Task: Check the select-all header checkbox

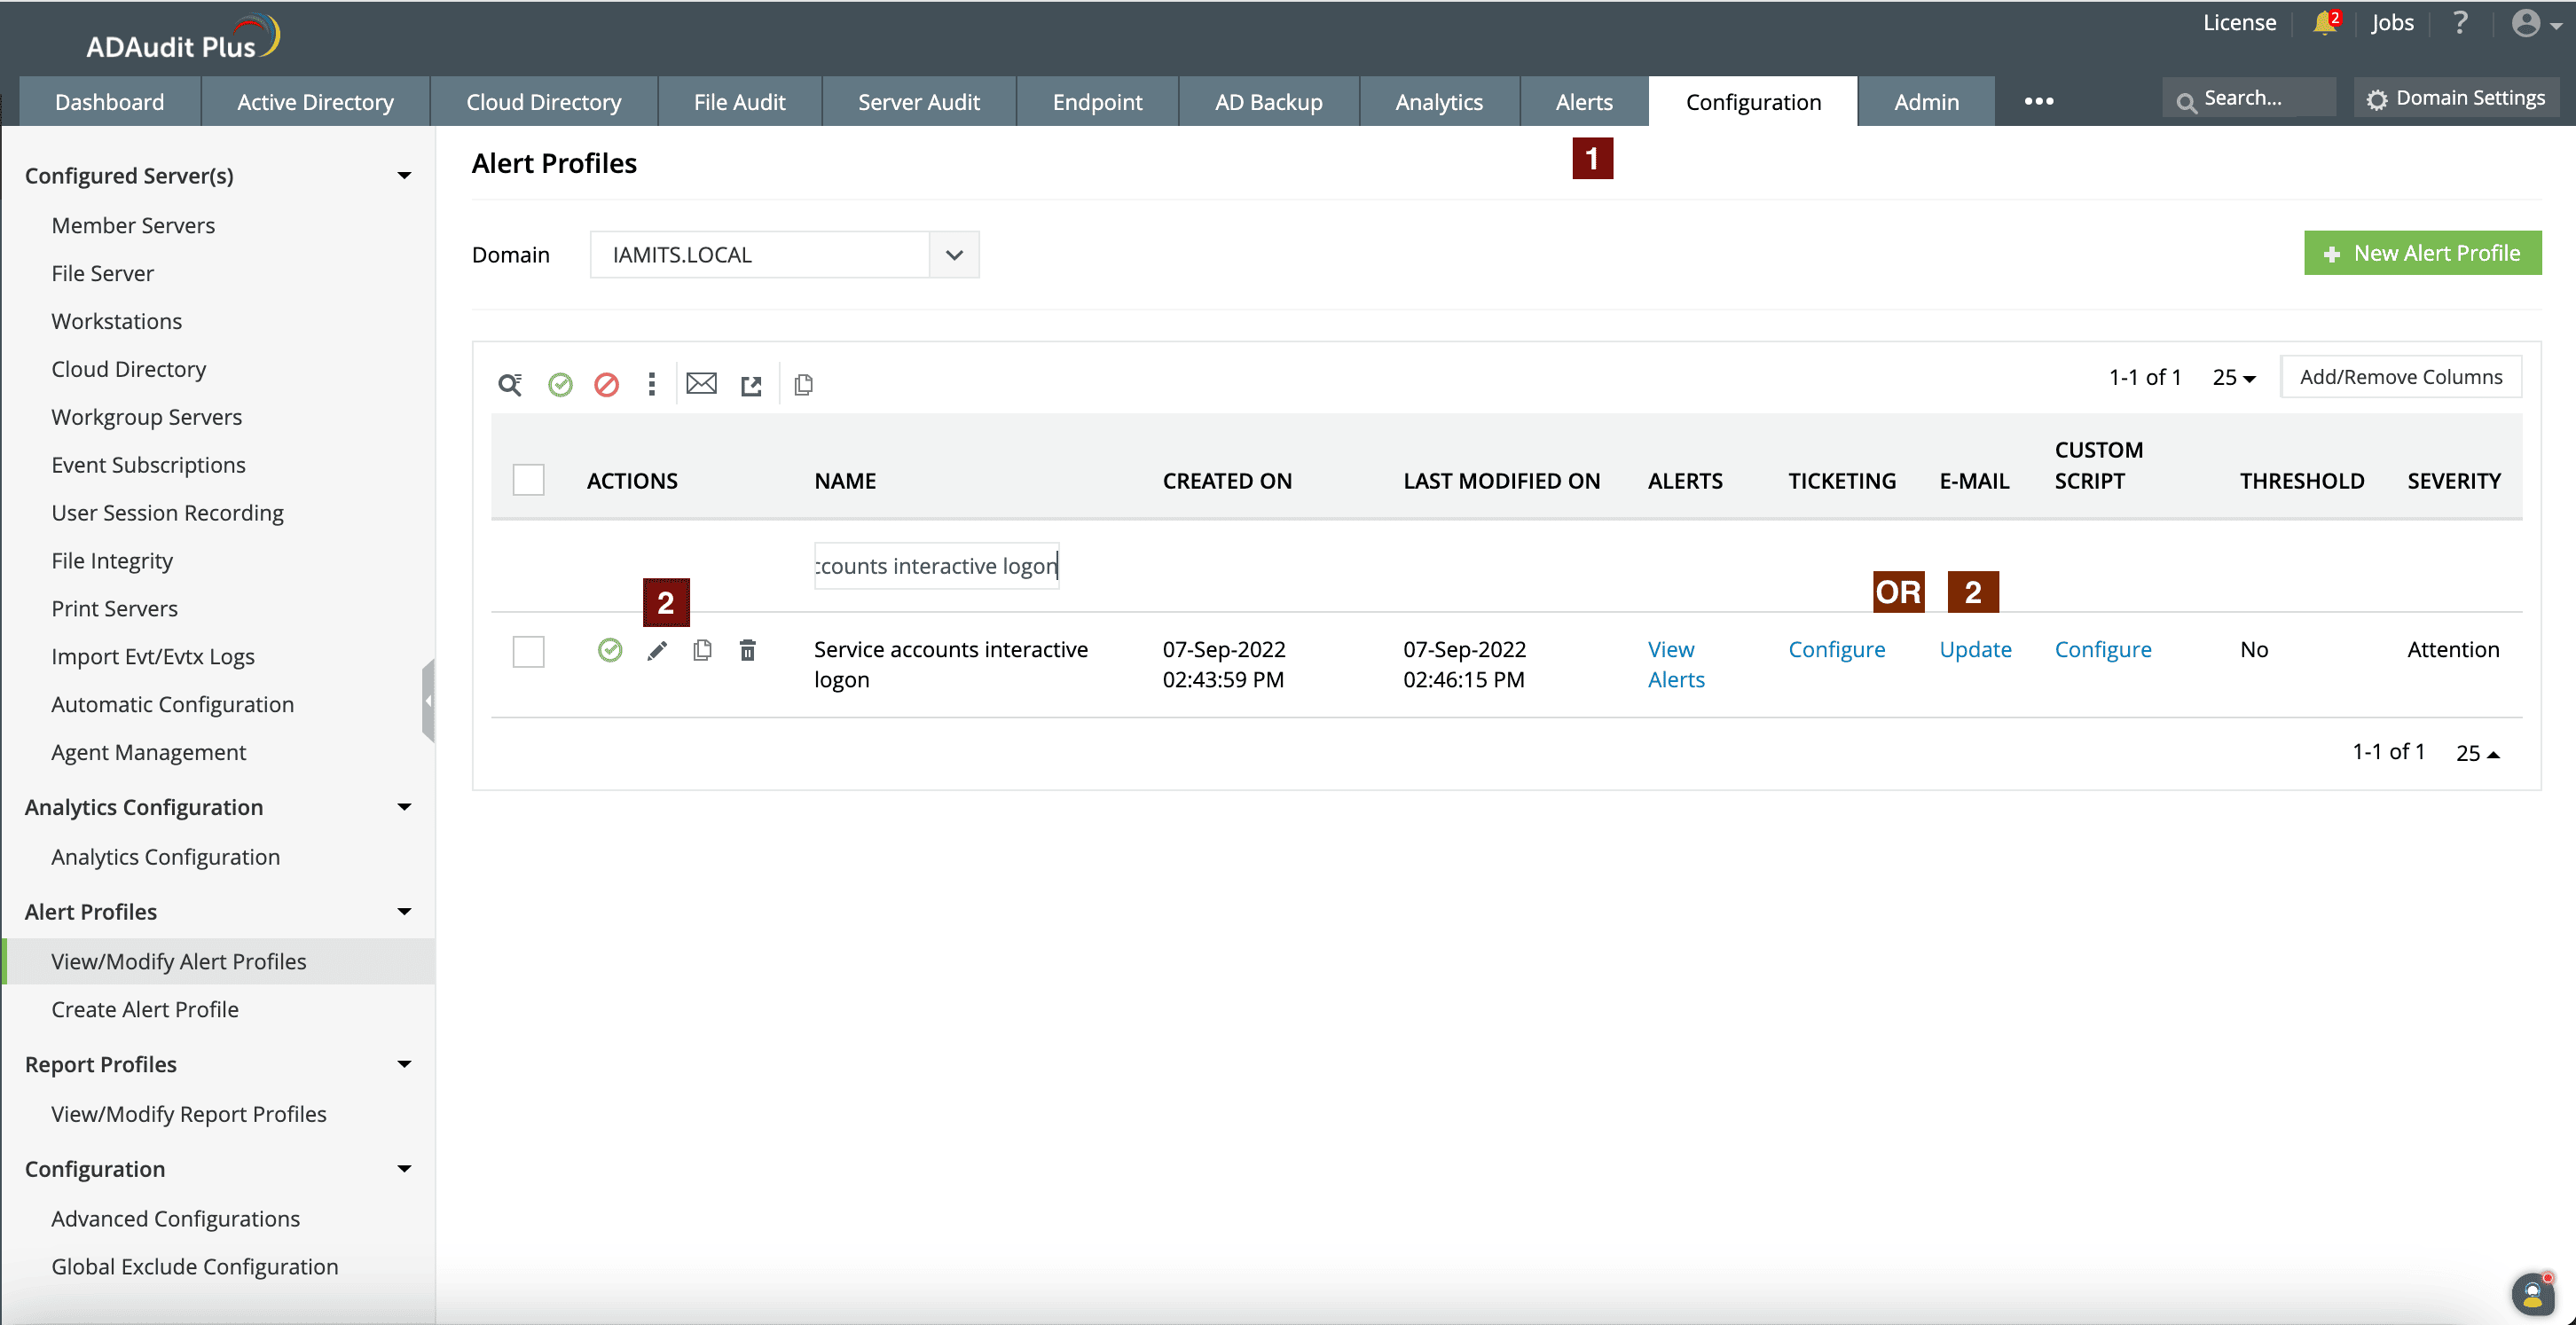Action: (x=528, y=480)
